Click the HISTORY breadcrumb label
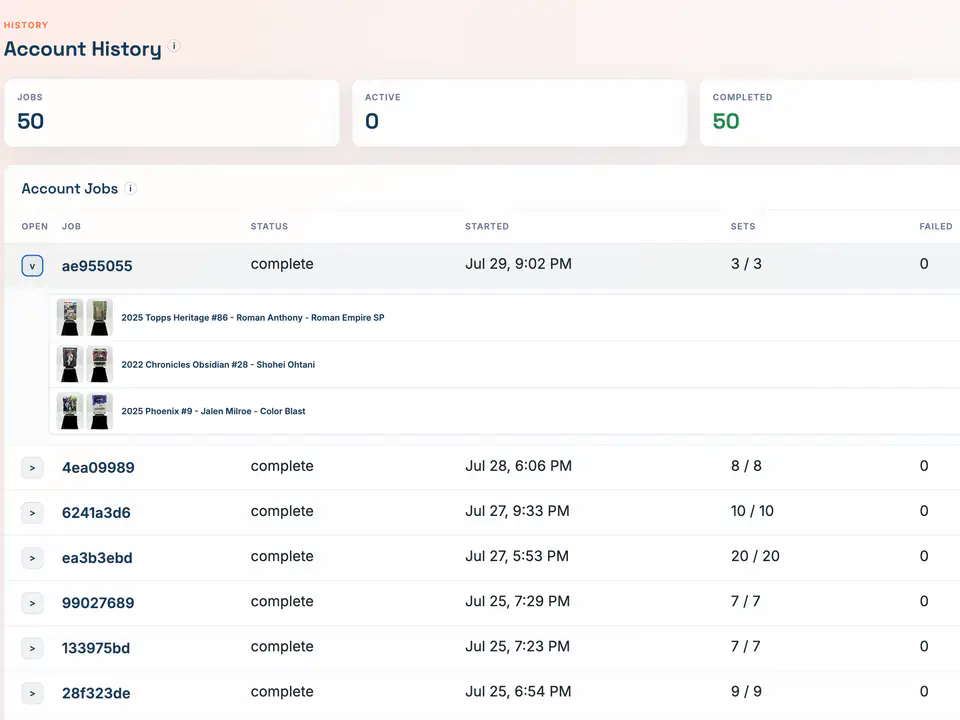 [x=26, y=25]
